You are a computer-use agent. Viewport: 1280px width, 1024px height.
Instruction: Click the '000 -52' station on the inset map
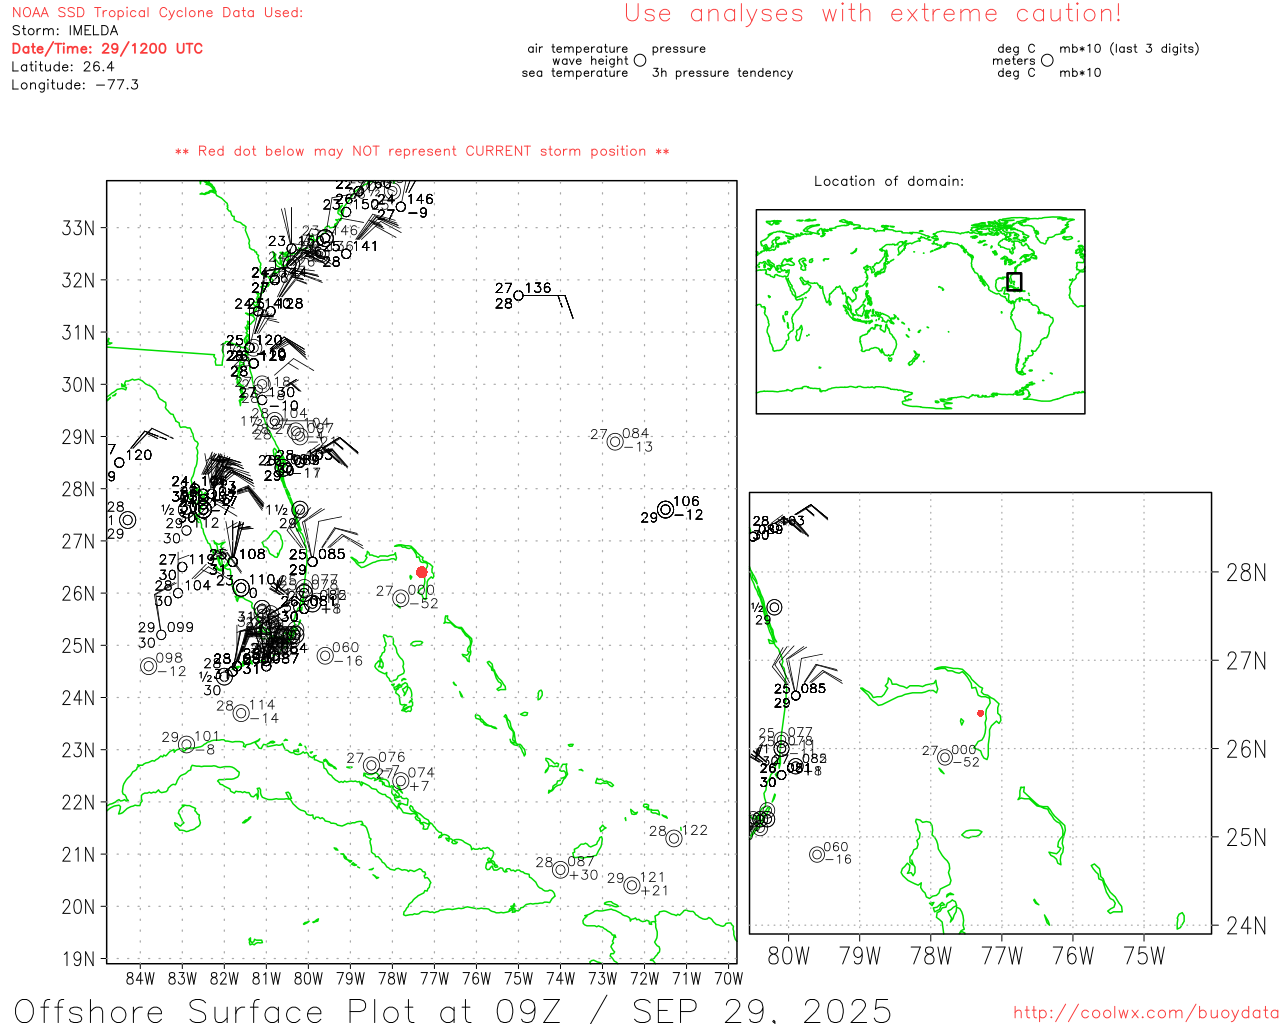point(945,757)
